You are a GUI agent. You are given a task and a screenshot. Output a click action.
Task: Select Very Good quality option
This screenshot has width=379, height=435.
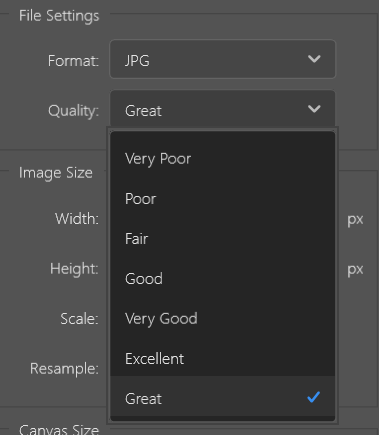tap(222, 319)
